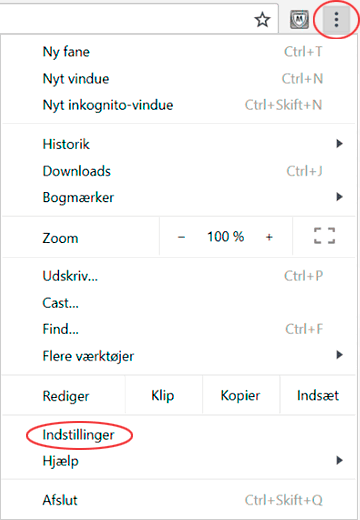Increase zoom with the plus button

(269, 237)
